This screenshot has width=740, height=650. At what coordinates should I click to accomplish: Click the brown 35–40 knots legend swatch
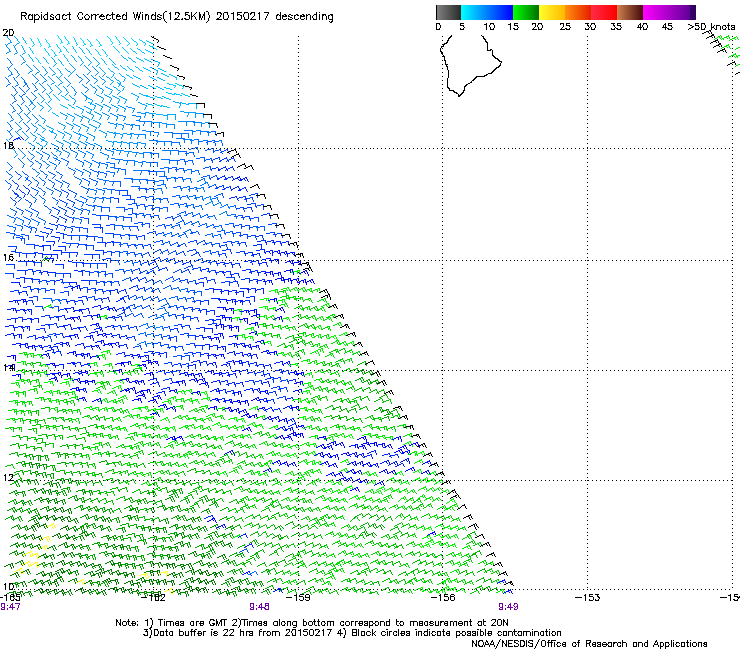[630, 12]
